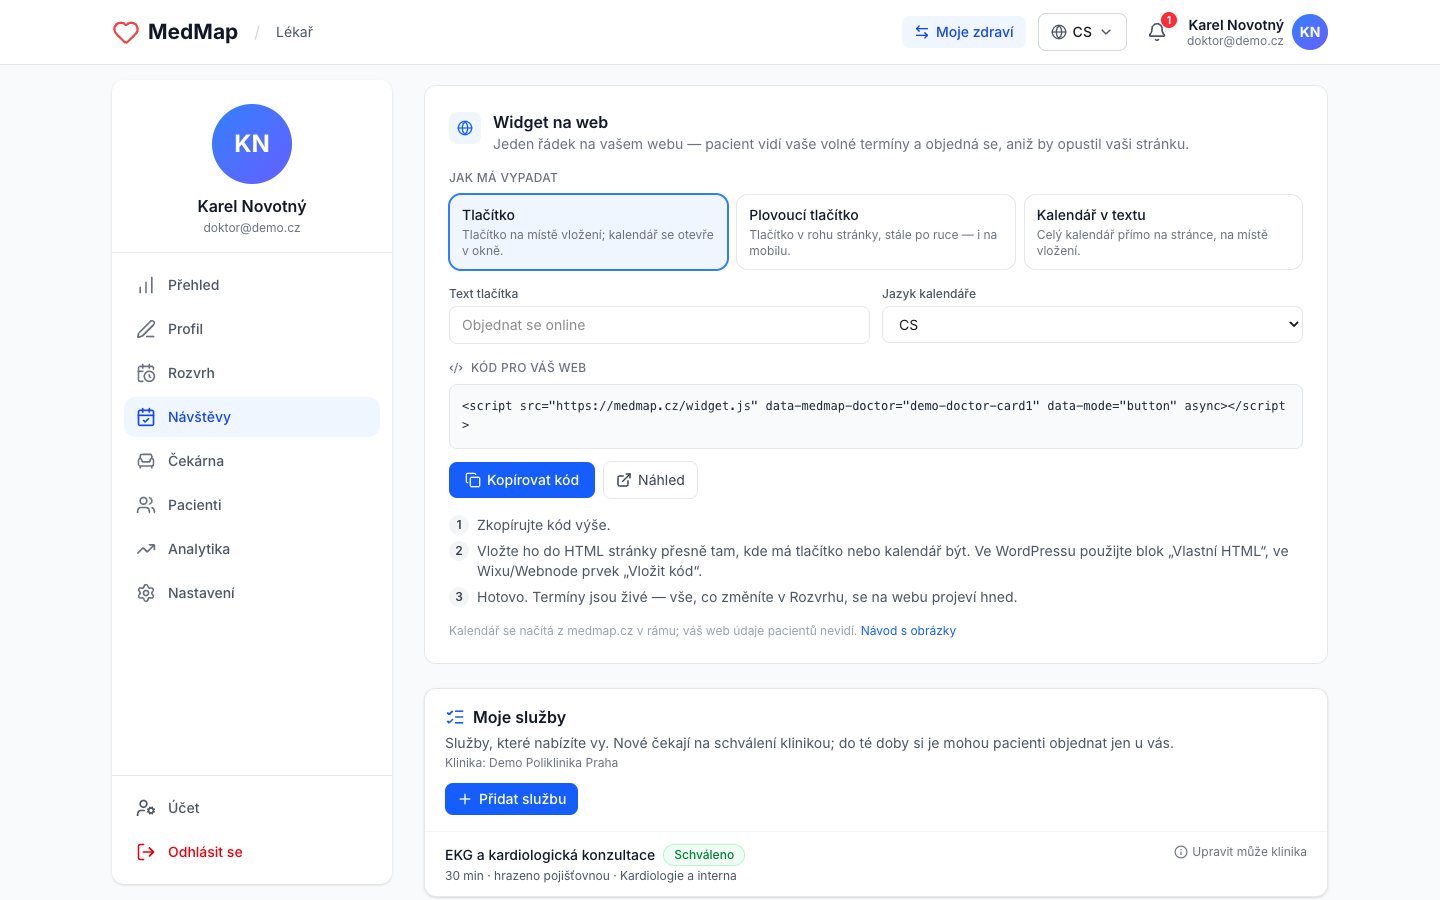Screen dimensions: 1440x900
Task: Click the Kopírovat kód button
Action: pos(522,480)
